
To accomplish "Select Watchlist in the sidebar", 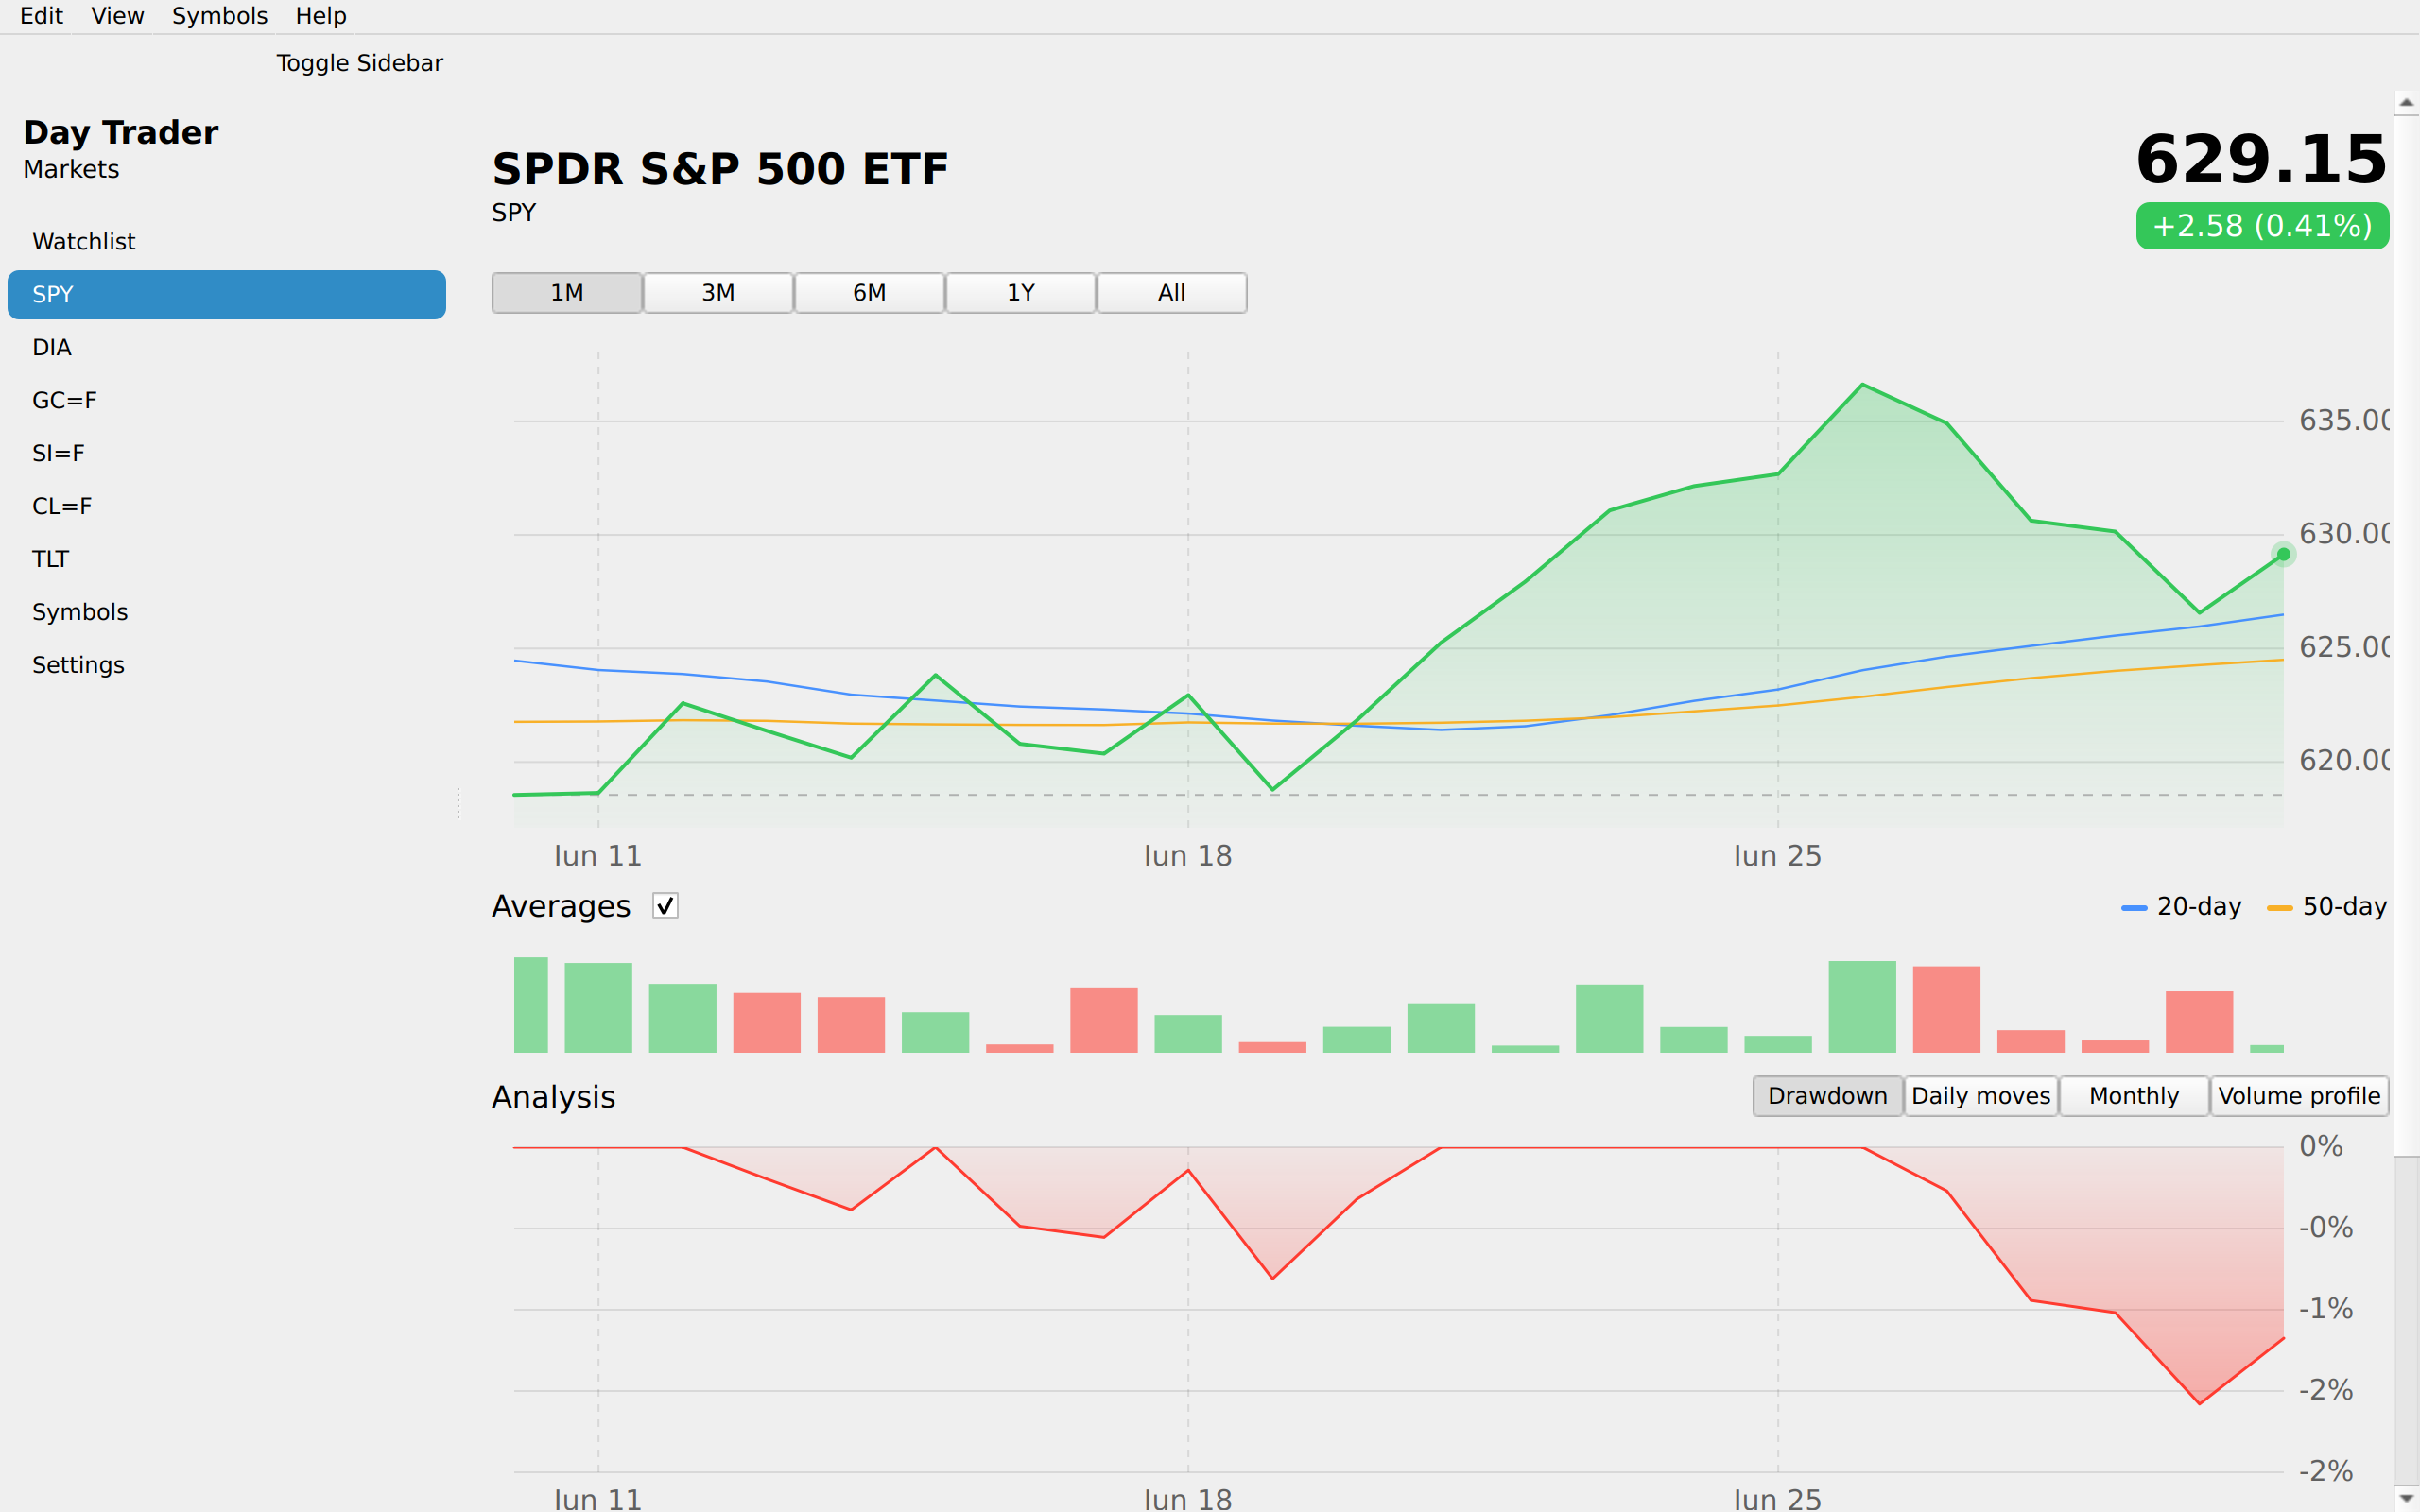I will click(227, 242).
